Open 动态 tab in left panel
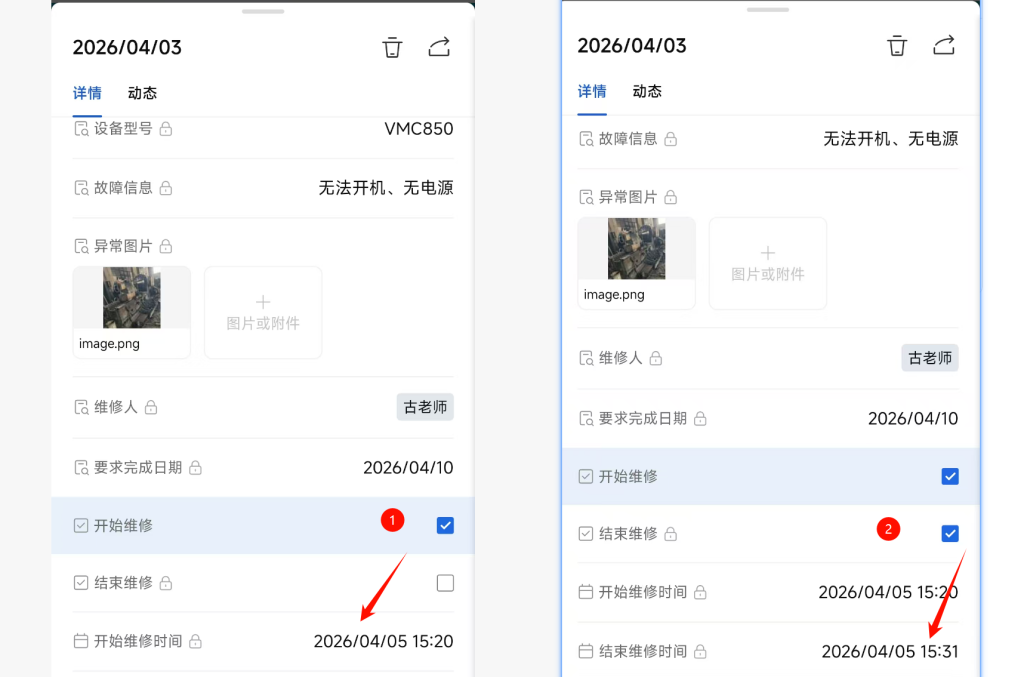1024x677 pixels. (142, 93)
